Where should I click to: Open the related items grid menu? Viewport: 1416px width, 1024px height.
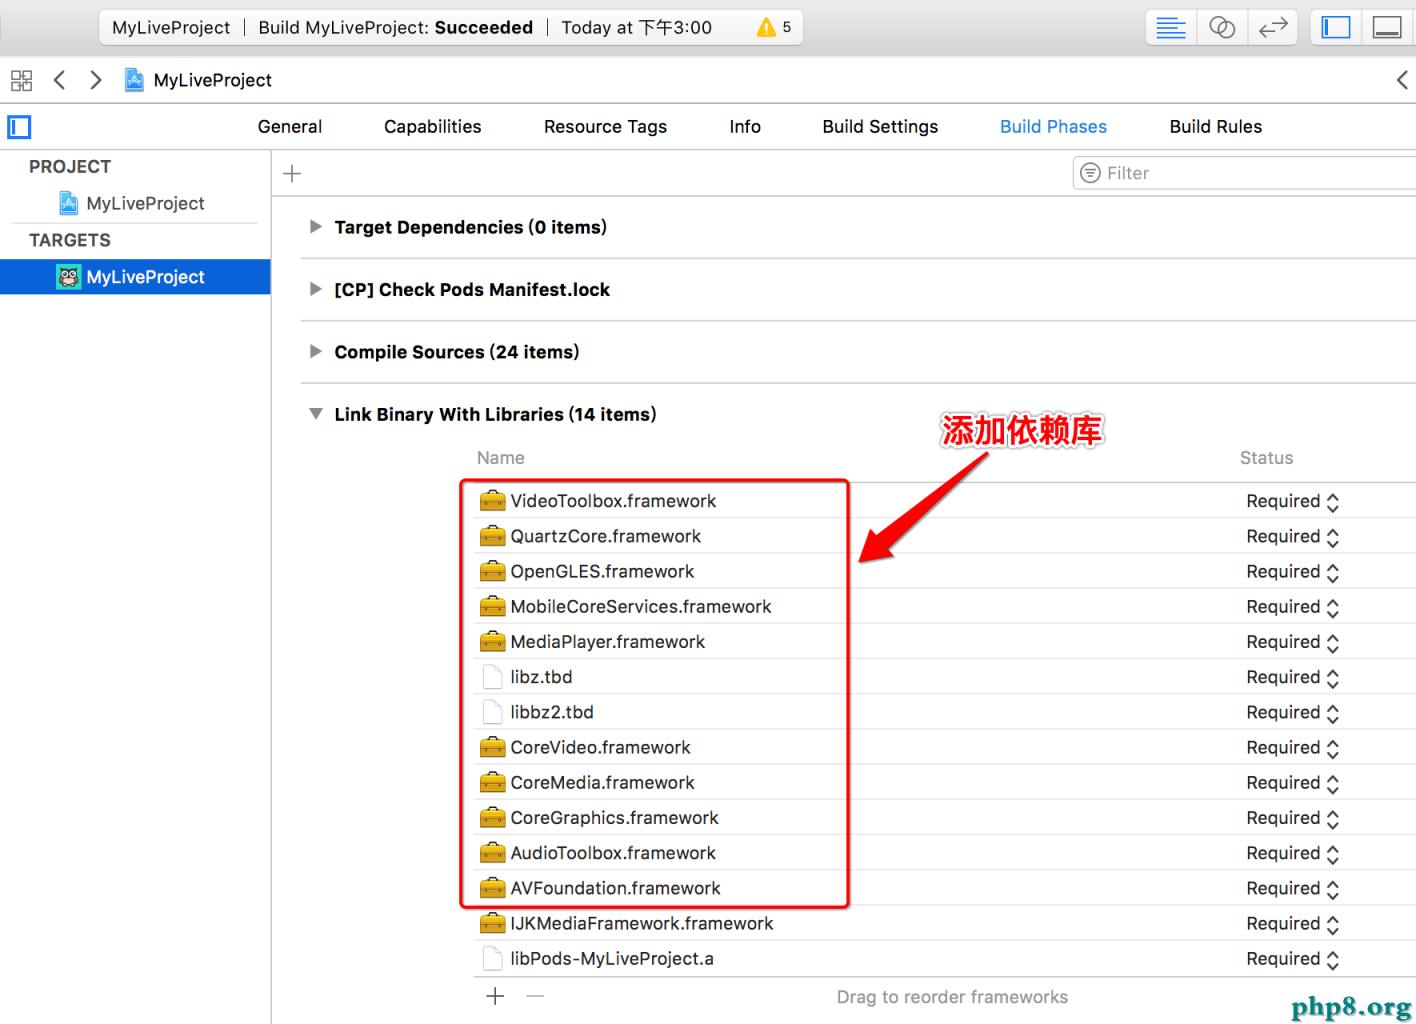coord(21,80)
